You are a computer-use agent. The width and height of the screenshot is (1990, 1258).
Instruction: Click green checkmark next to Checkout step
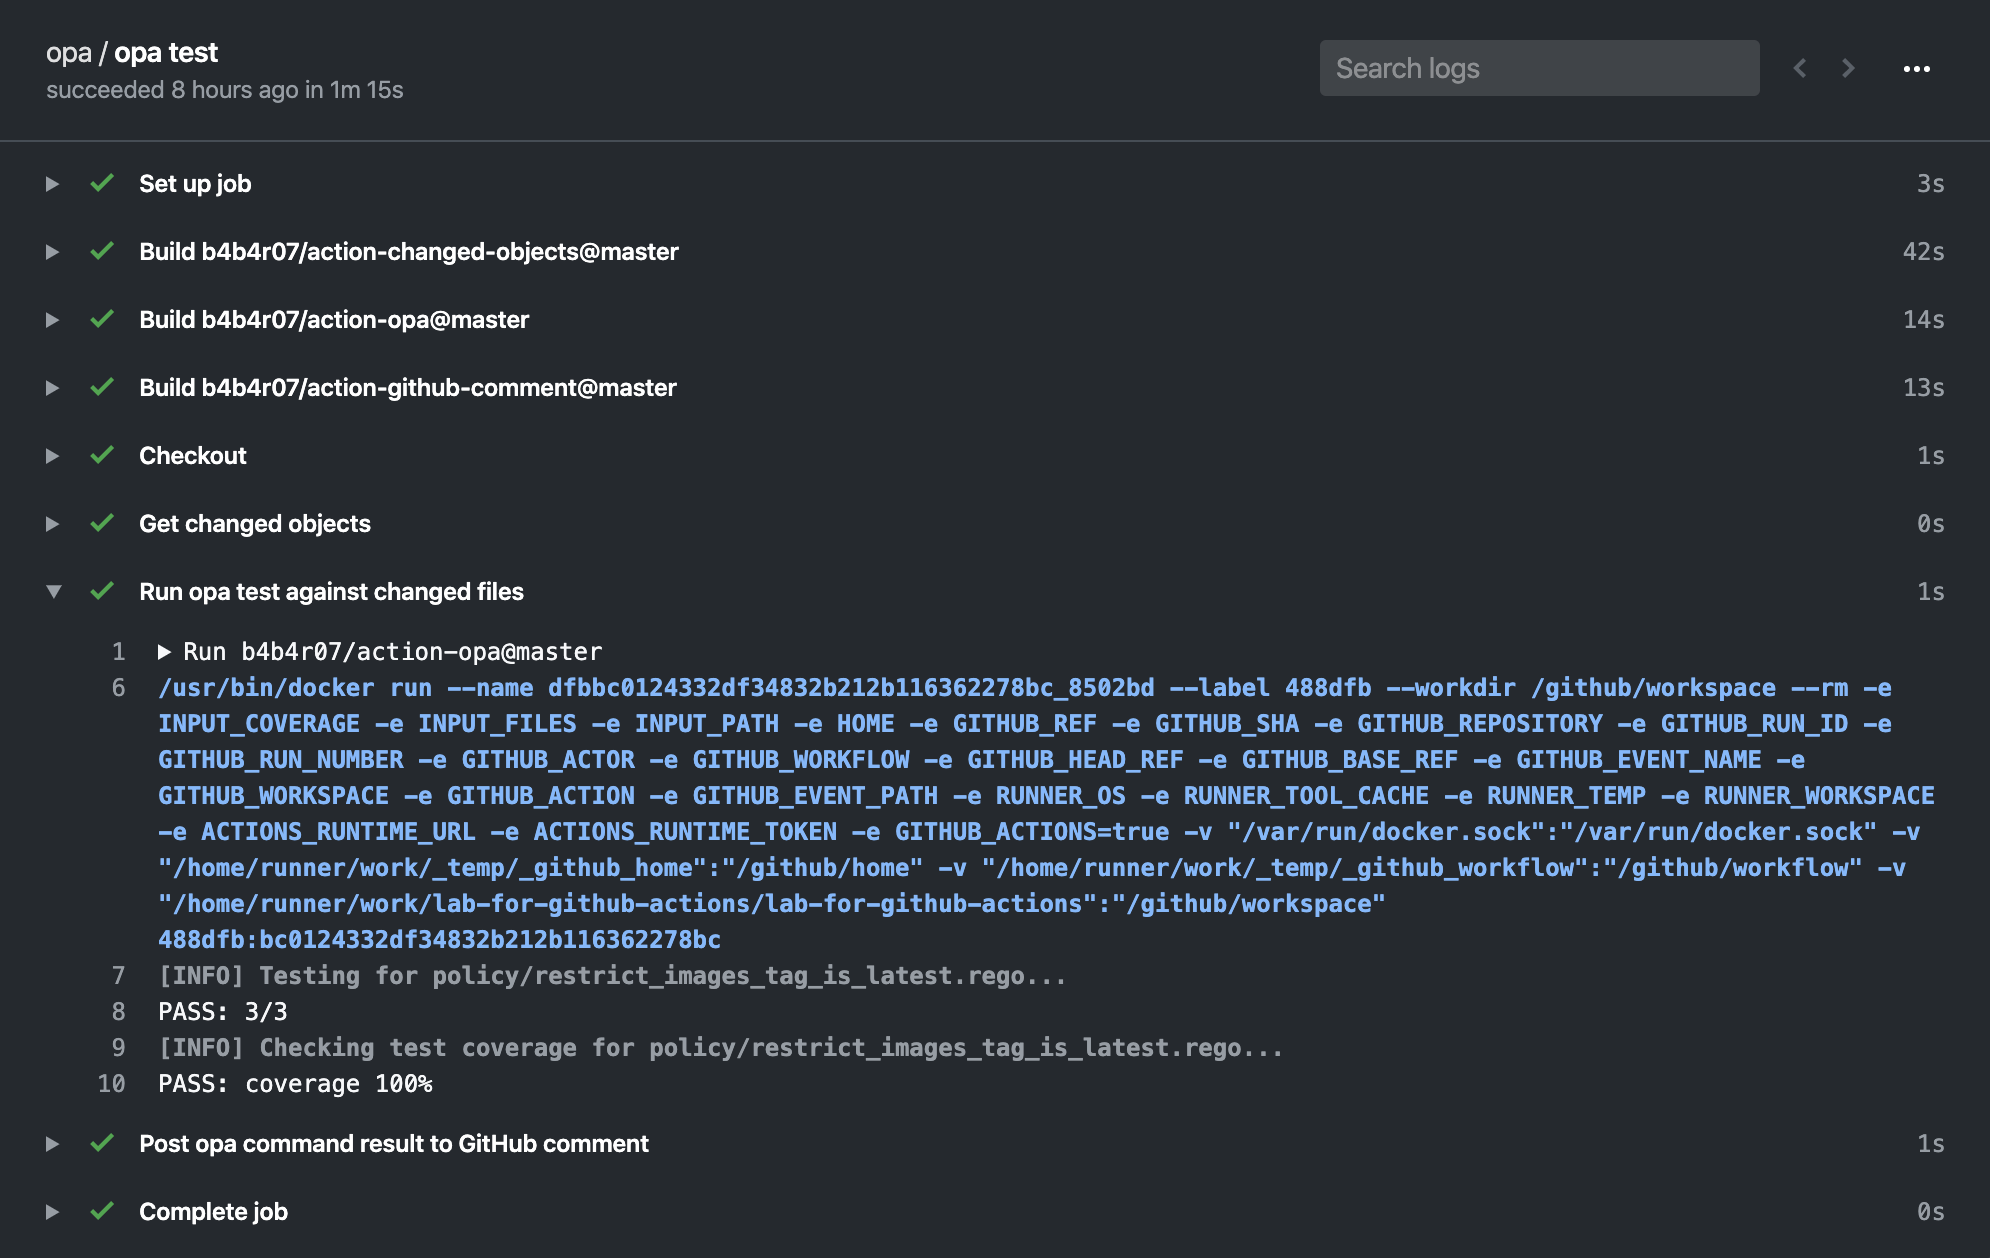point(102,455)
